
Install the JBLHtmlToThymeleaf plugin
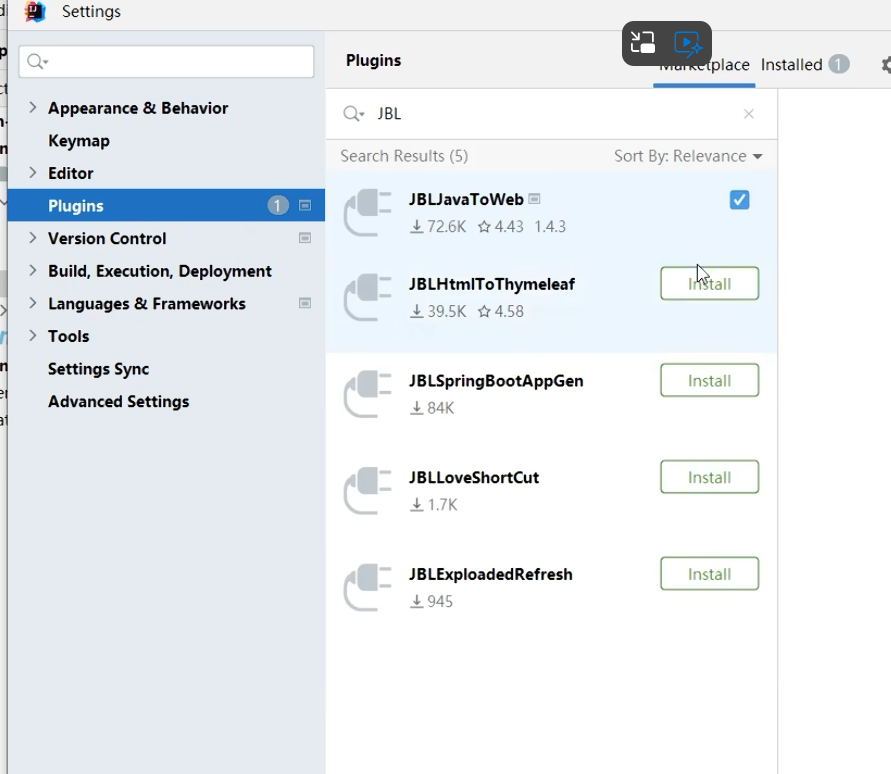click(x=709, y=283)
